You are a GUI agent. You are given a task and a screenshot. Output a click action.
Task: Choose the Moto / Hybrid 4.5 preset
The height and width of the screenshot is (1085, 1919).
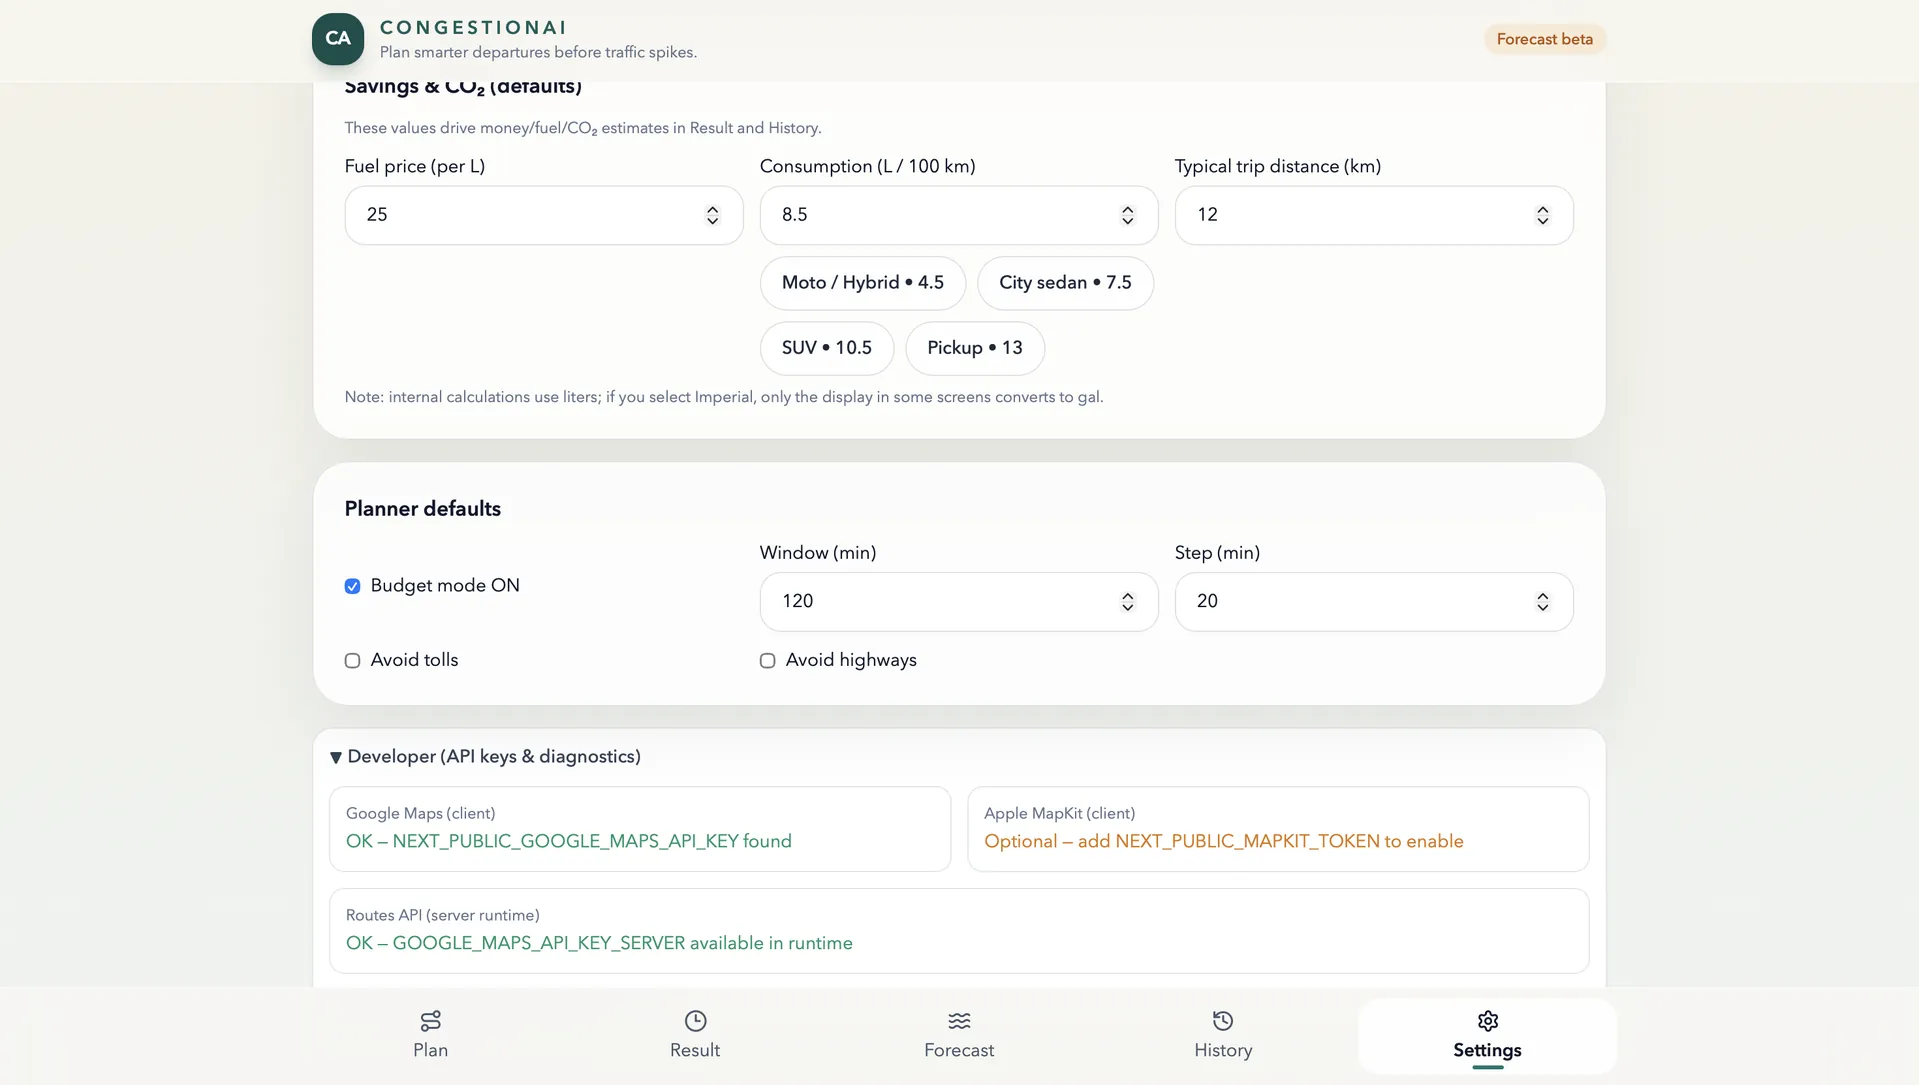tap(863, 283)
